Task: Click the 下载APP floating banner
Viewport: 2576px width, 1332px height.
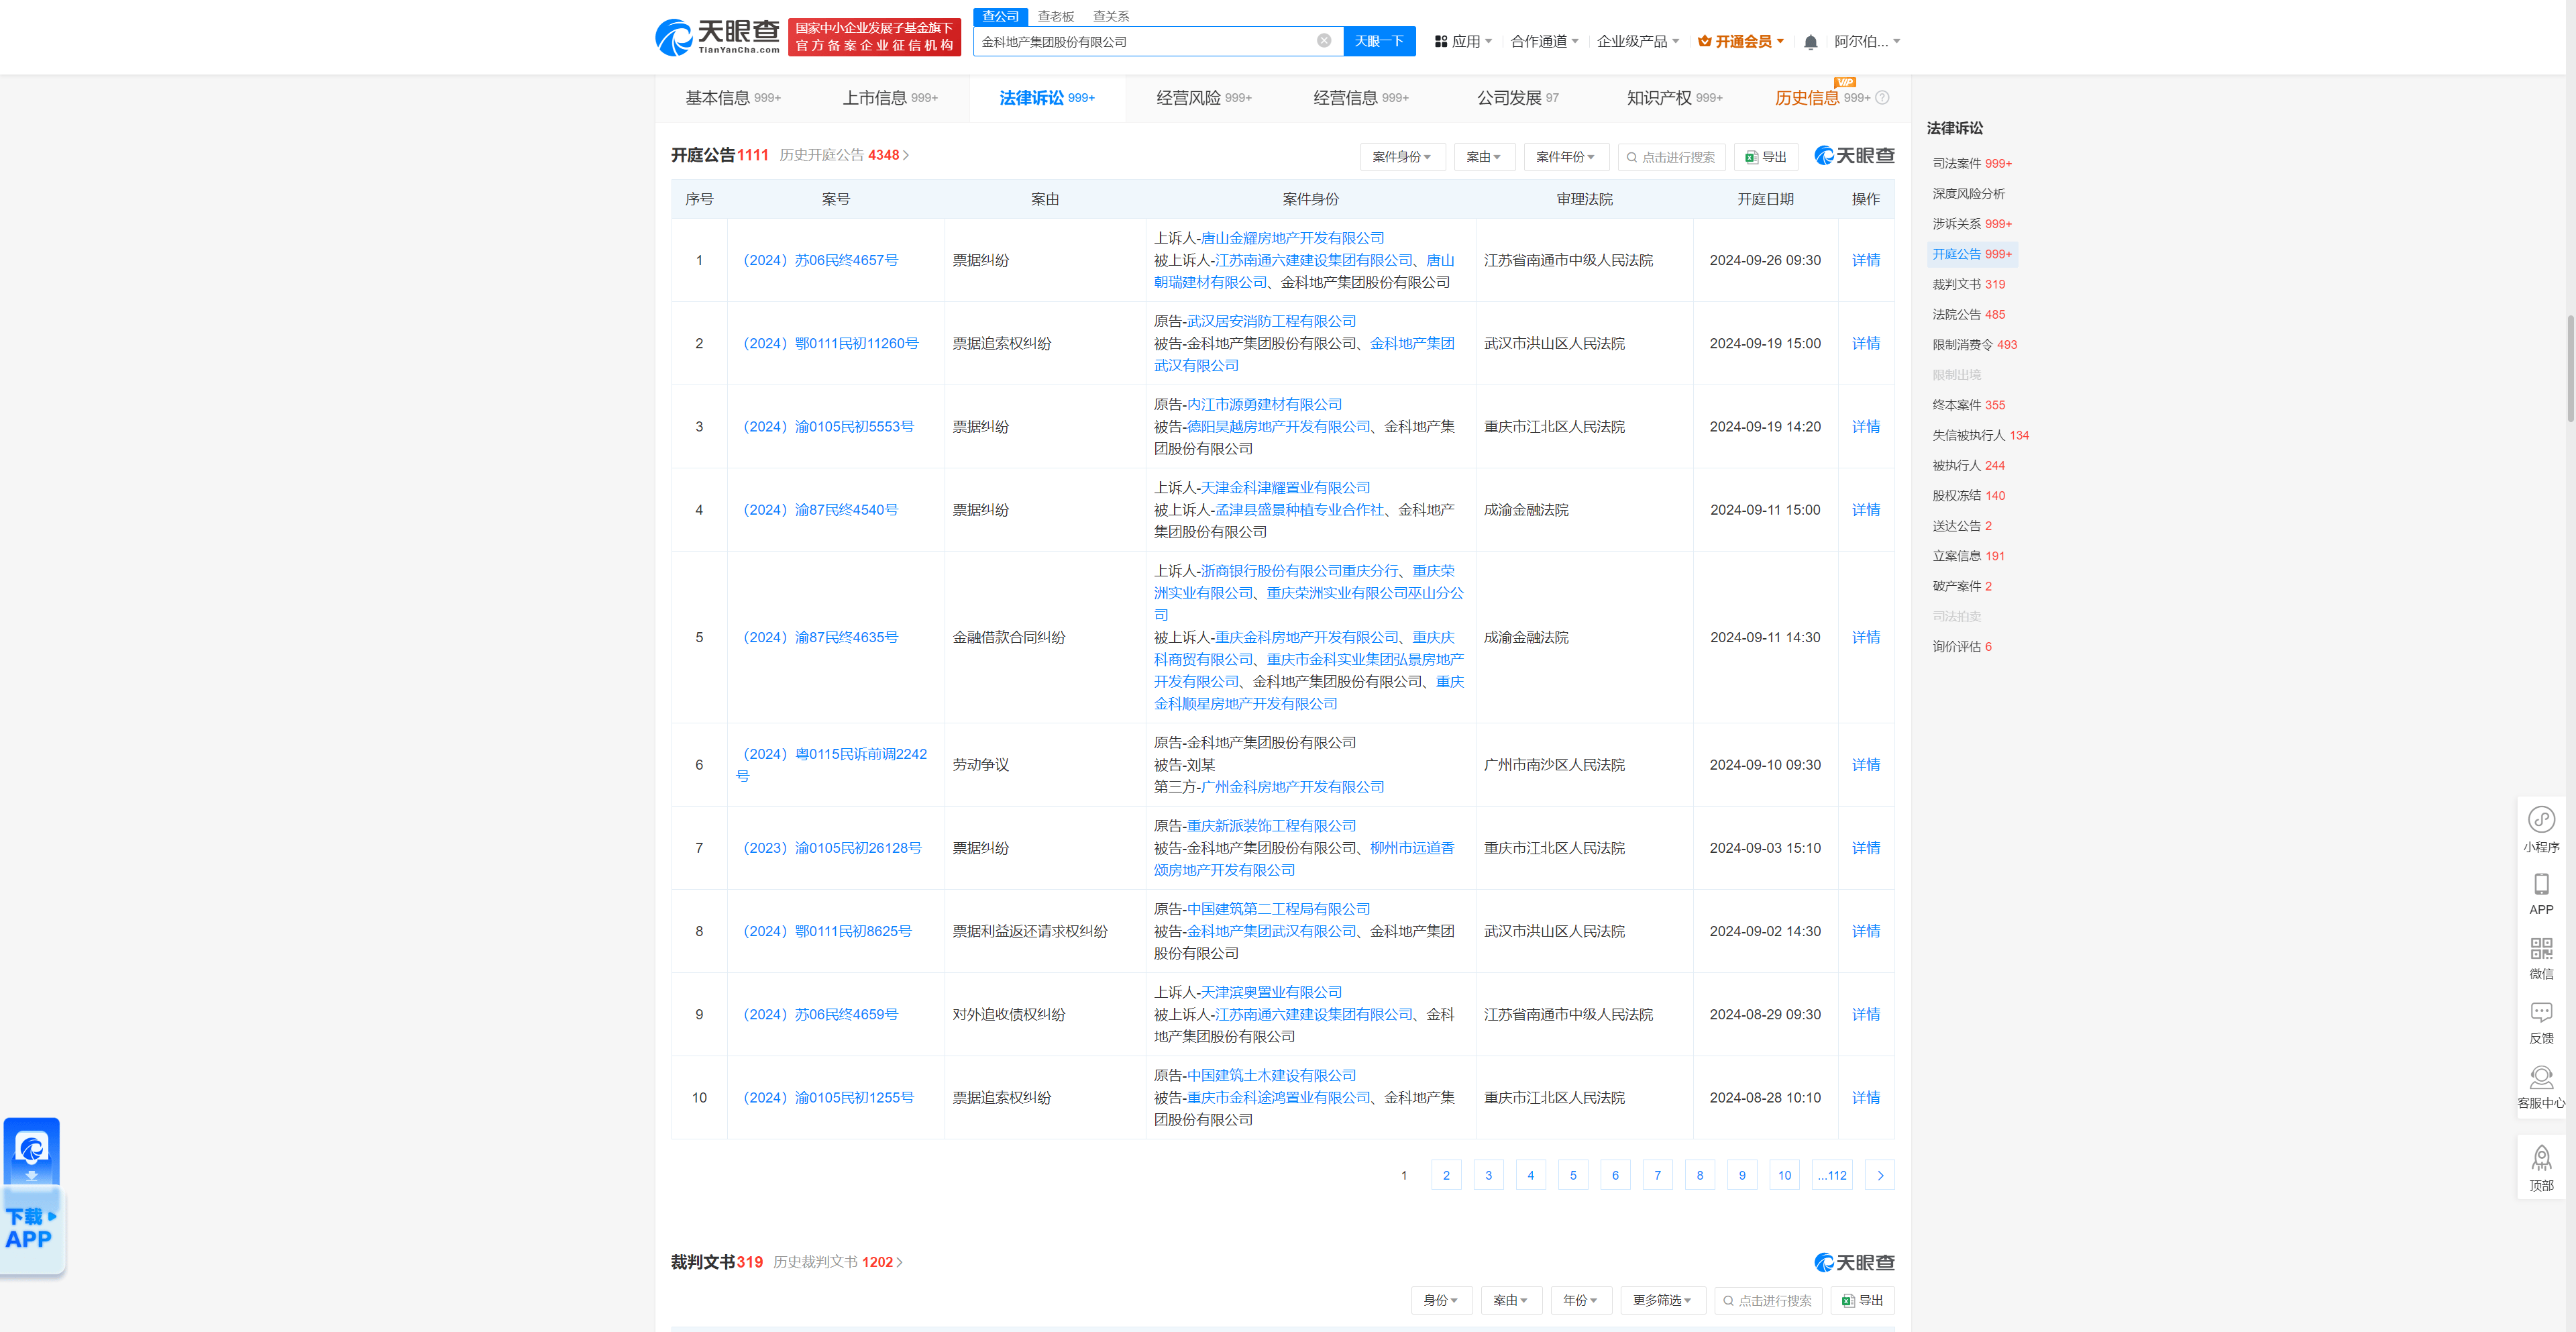Action: pyautogui.click(x=32, y=1195)
